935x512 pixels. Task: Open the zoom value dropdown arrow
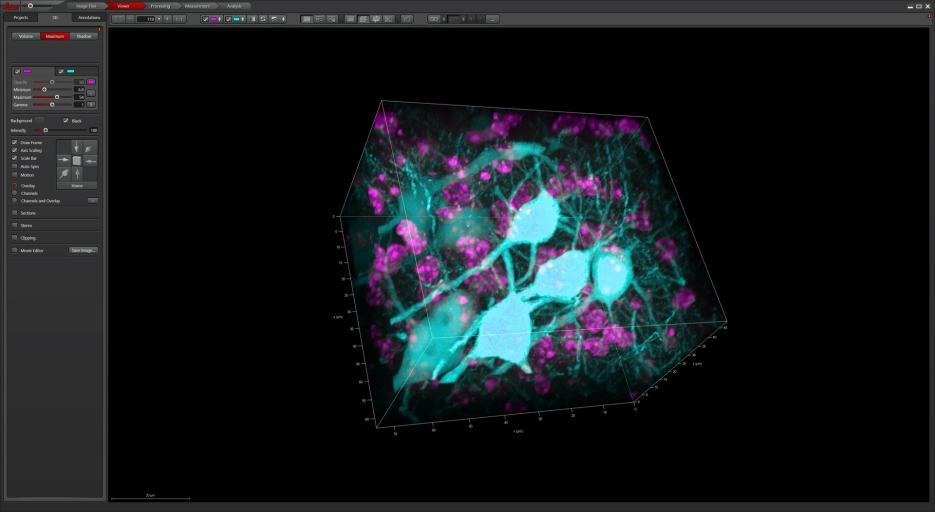click(x=159, y=19)
